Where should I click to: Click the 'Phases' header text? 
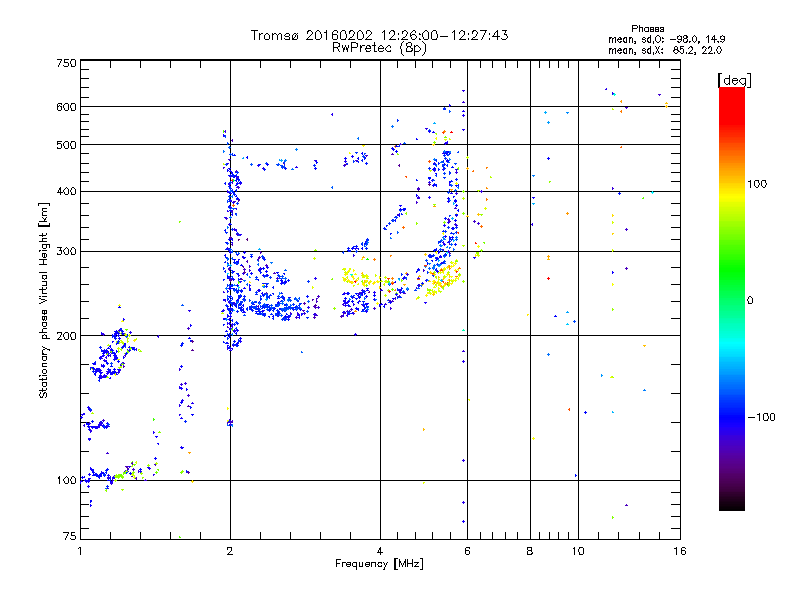point(647,29)
